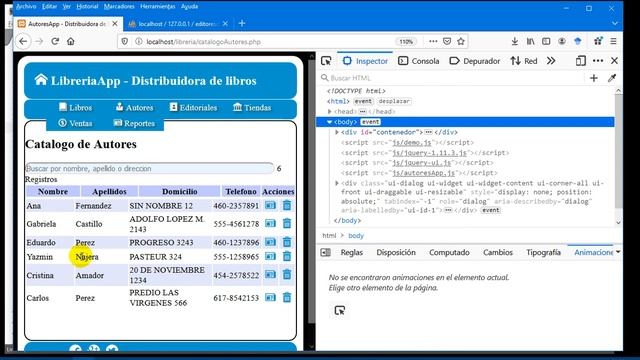The height and width of the screenshot is (360, 640).
Task: Bookmark this page with the star icon
Action: click(x=461, y=41)
